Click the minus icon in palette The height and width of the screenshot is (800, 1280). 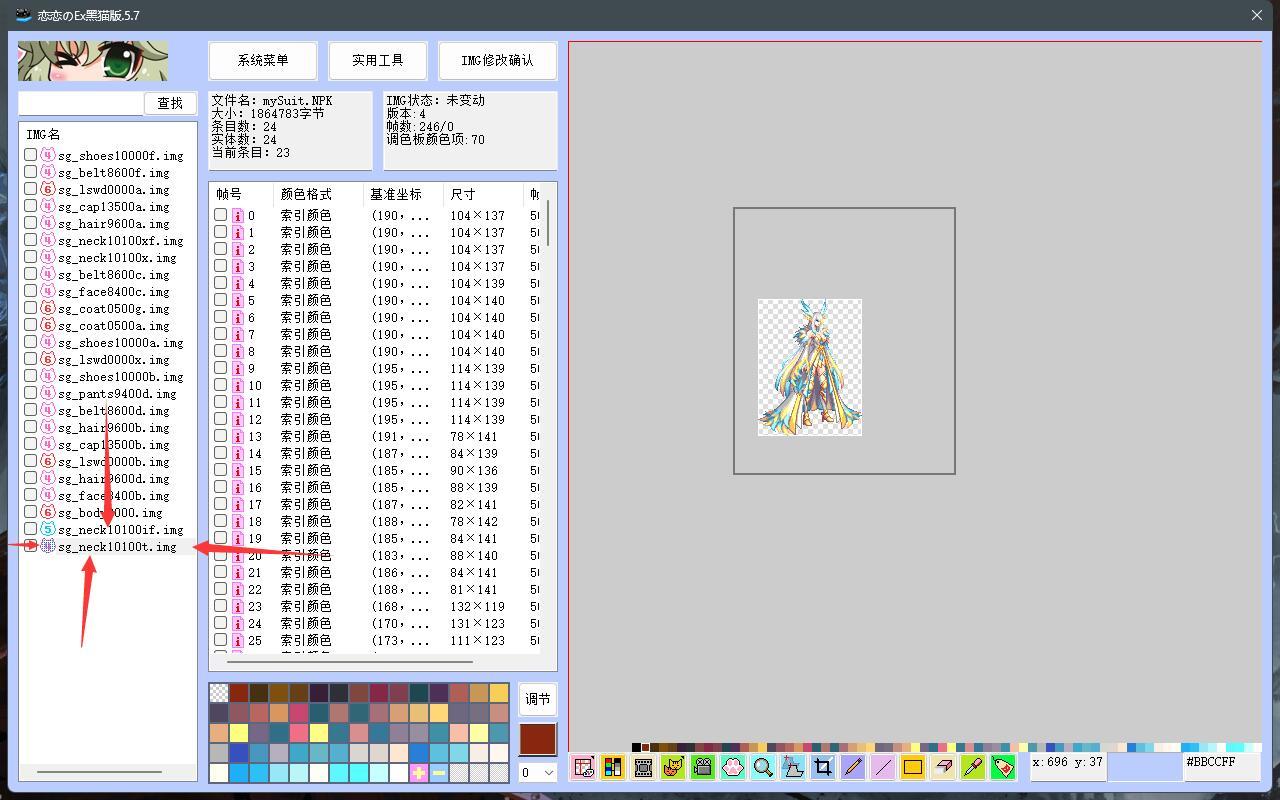tap(439, 773)
